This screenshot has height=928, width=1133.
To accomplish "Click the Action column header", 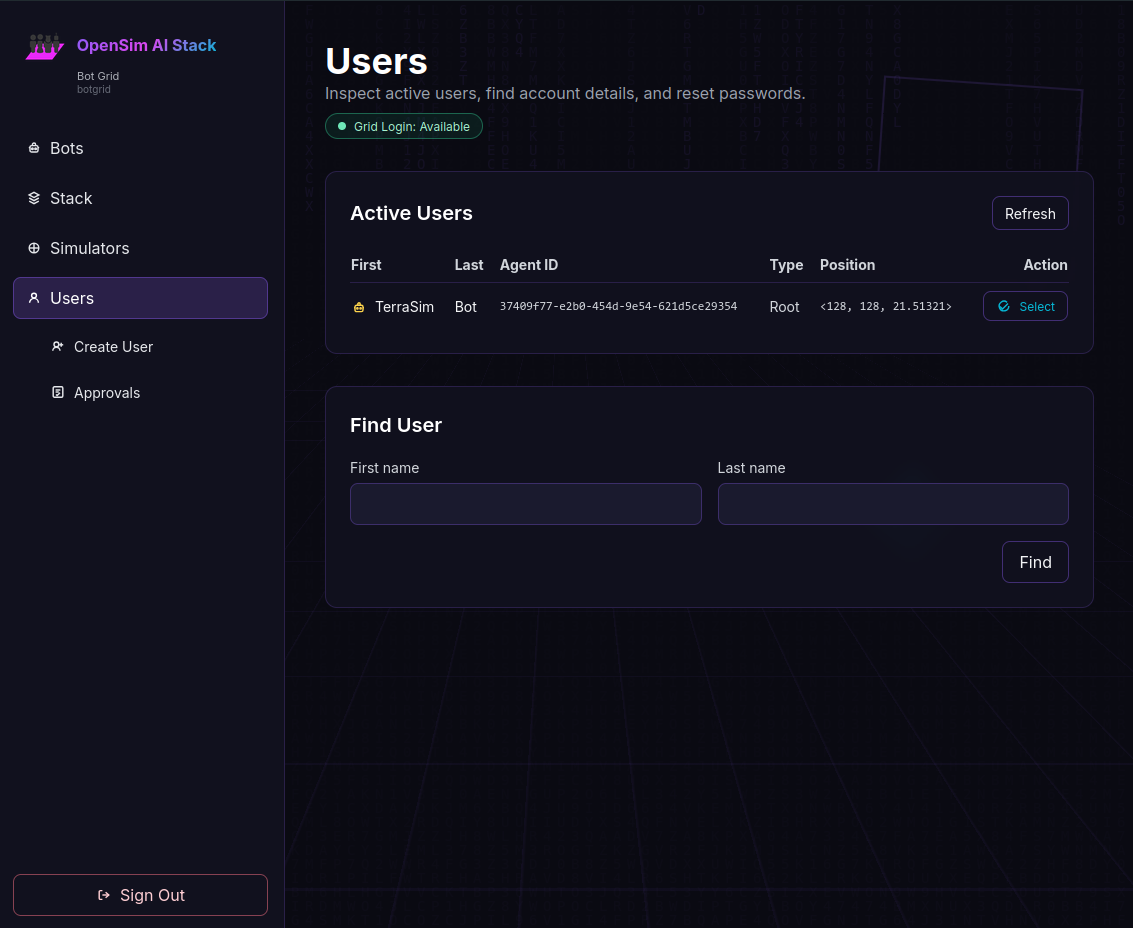I will tap(1045, 265).
